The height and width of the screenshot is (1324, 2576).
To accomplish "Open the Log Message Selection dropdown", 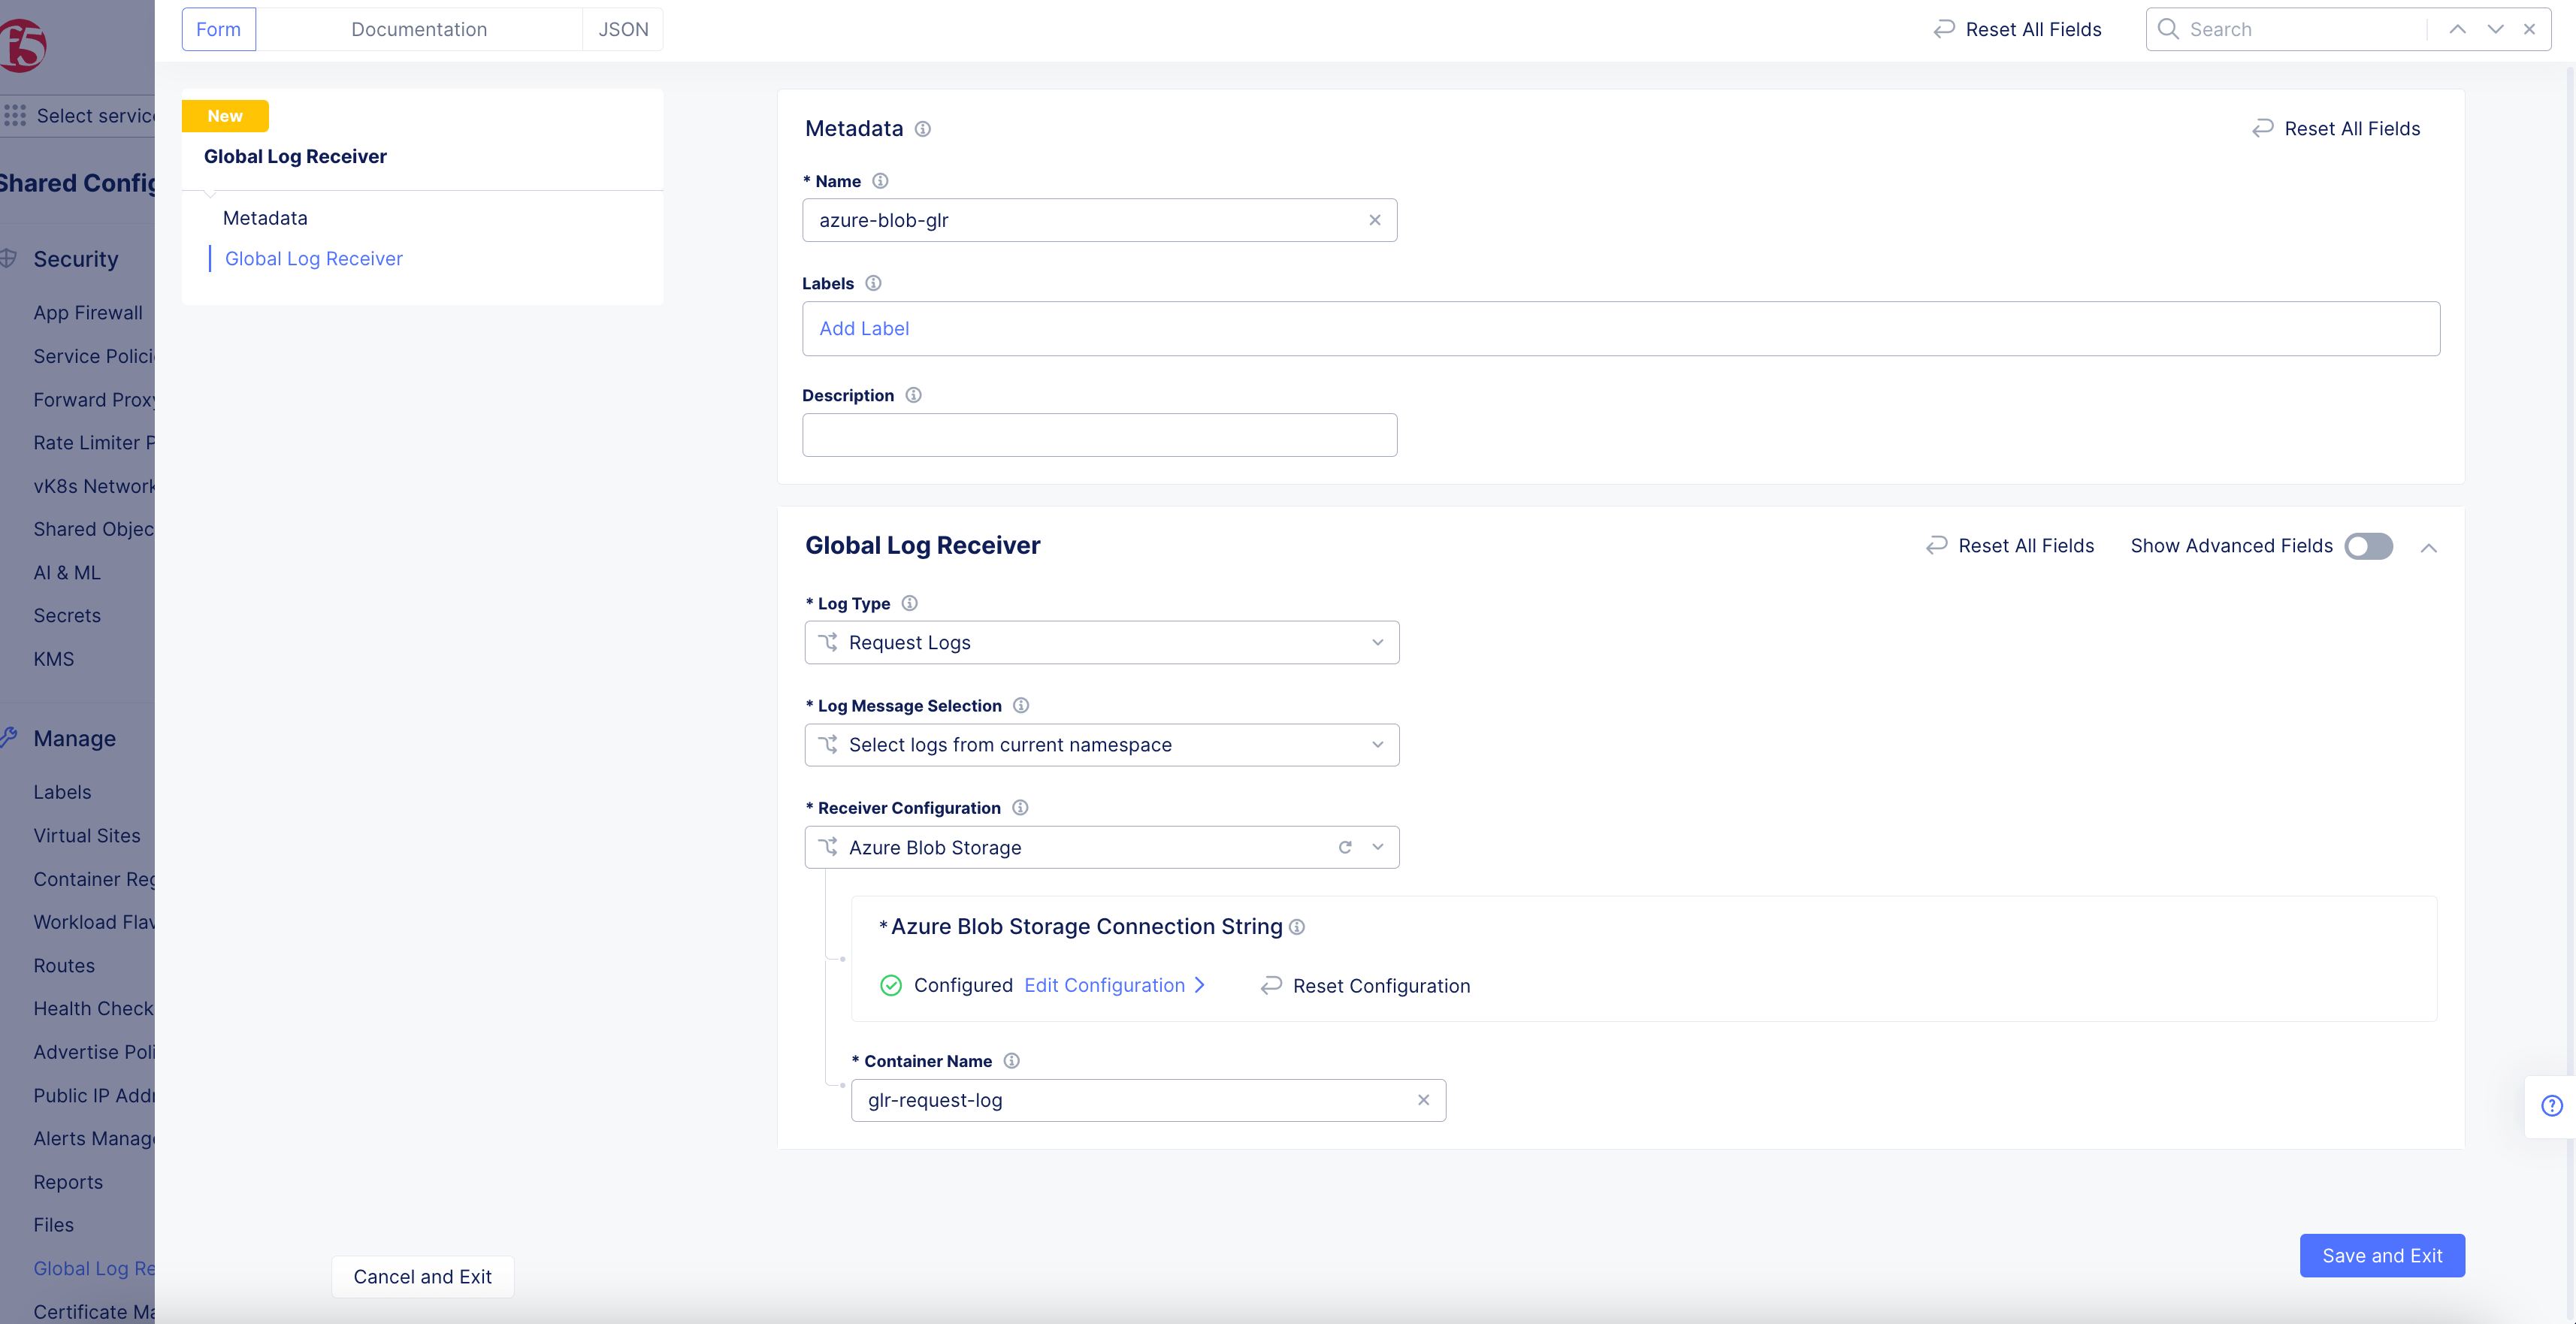I will coord(1101,745).
